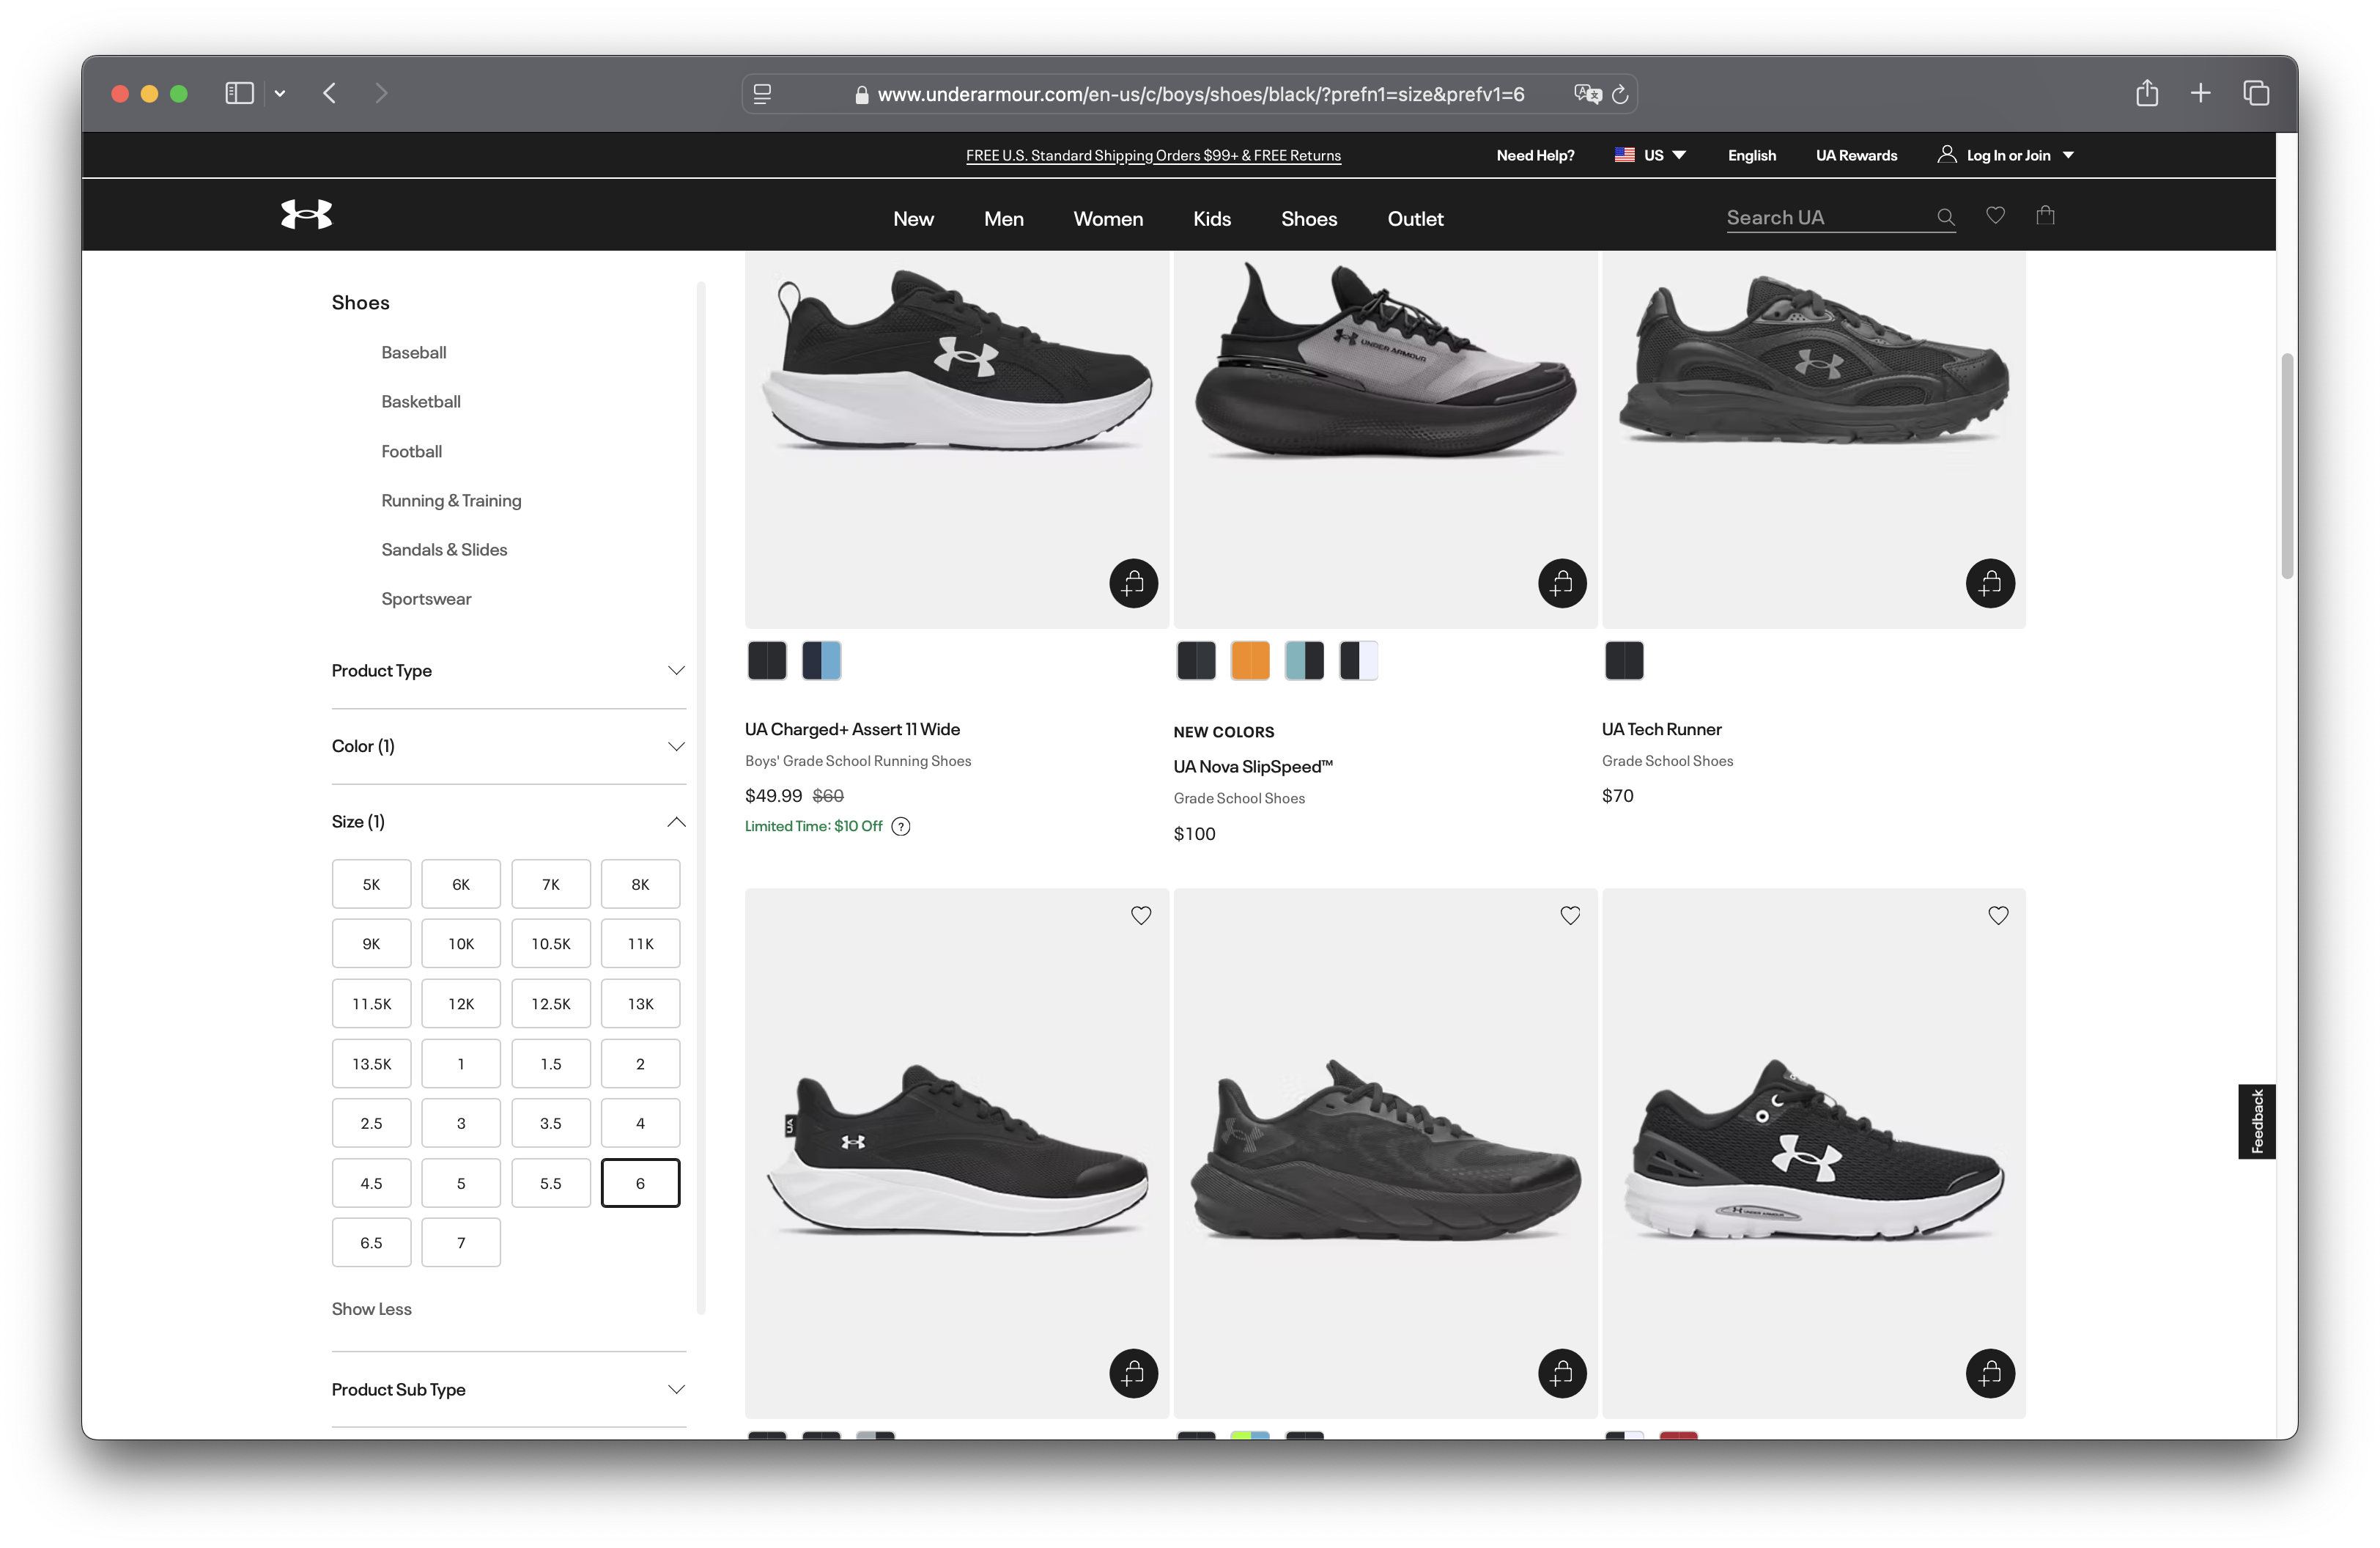Select size 7 filter
Screen dimensions: 2380x1548
click(x=461, y=1242)
